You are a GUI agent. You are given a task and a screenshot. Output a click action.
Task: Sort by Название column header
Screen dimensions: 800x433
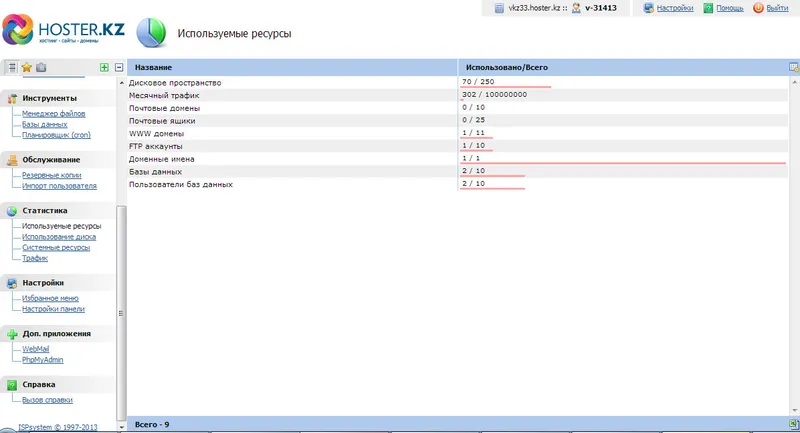(292, 67)
